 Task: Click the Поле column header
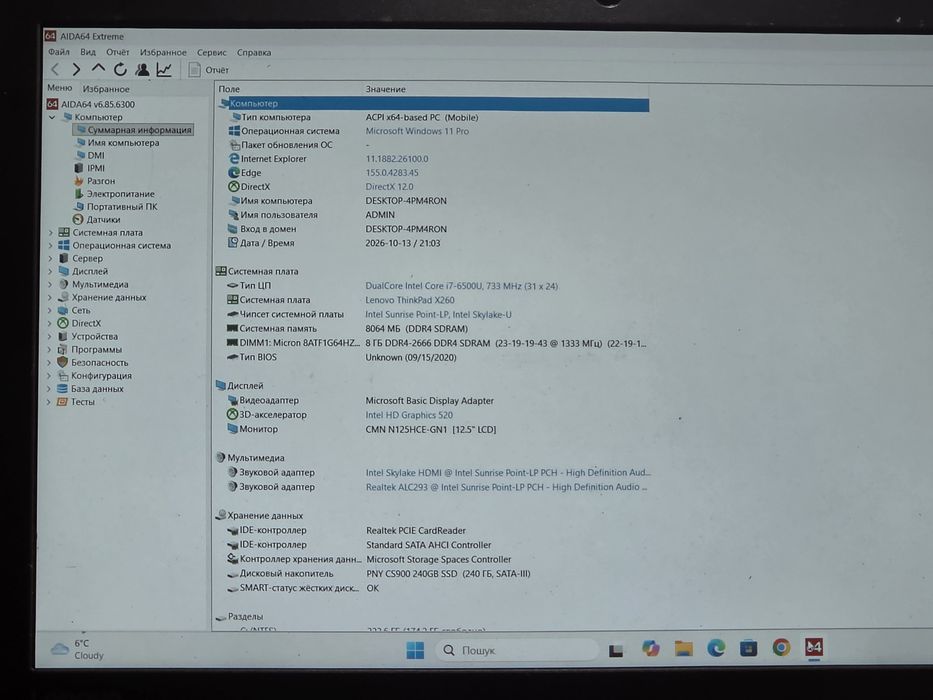[x=229, y=89]
